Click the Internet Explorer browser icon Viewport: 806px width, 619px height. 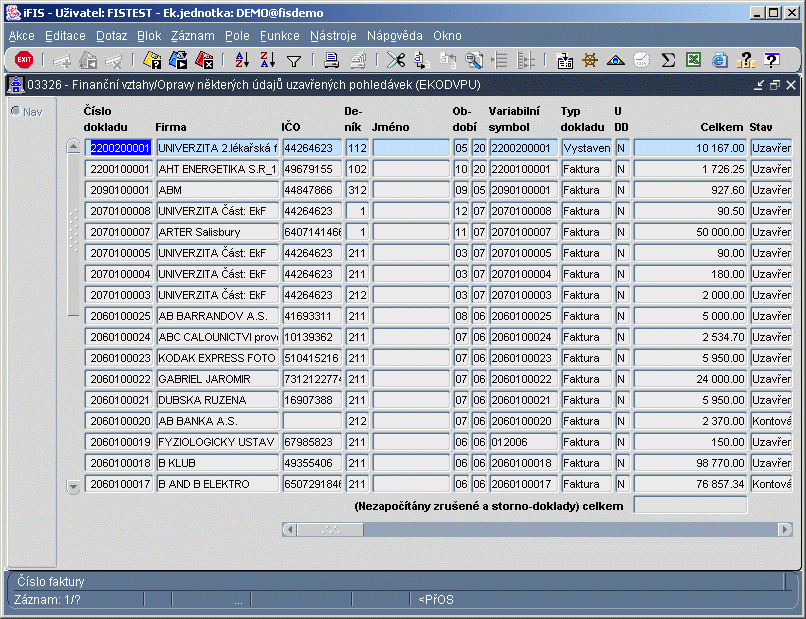(x=720, y=60)
